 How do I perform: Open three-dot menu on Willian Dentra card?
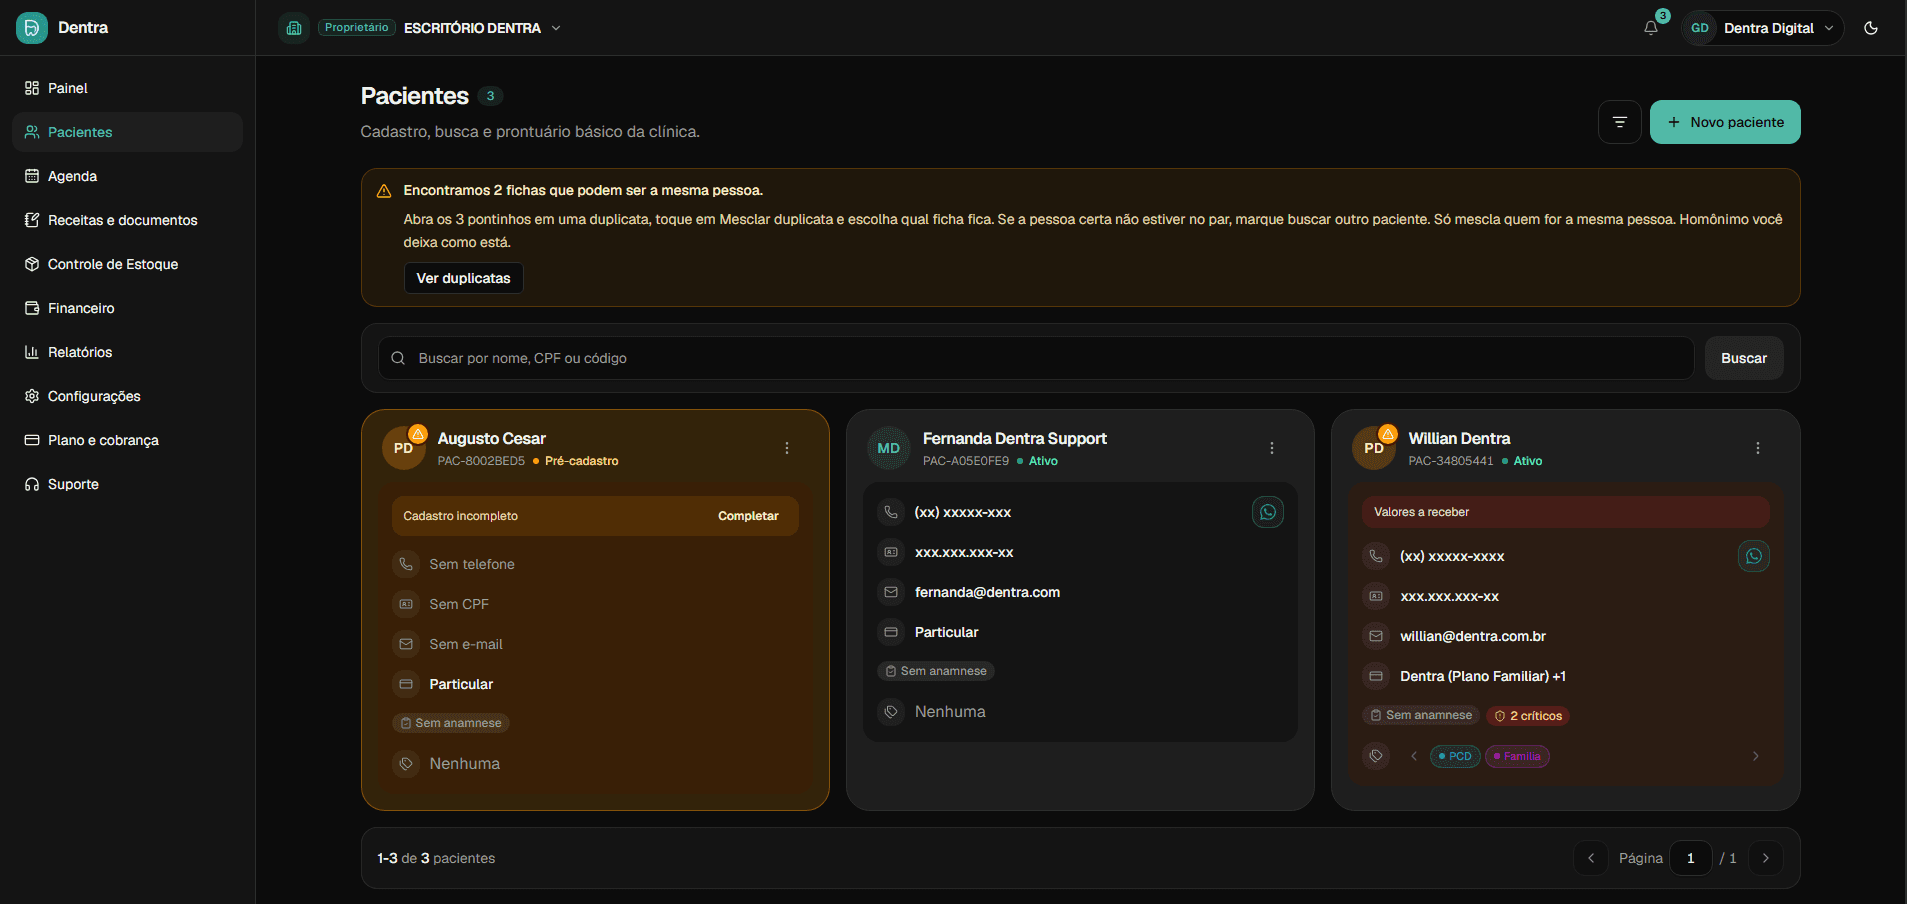coord(1758,448)
